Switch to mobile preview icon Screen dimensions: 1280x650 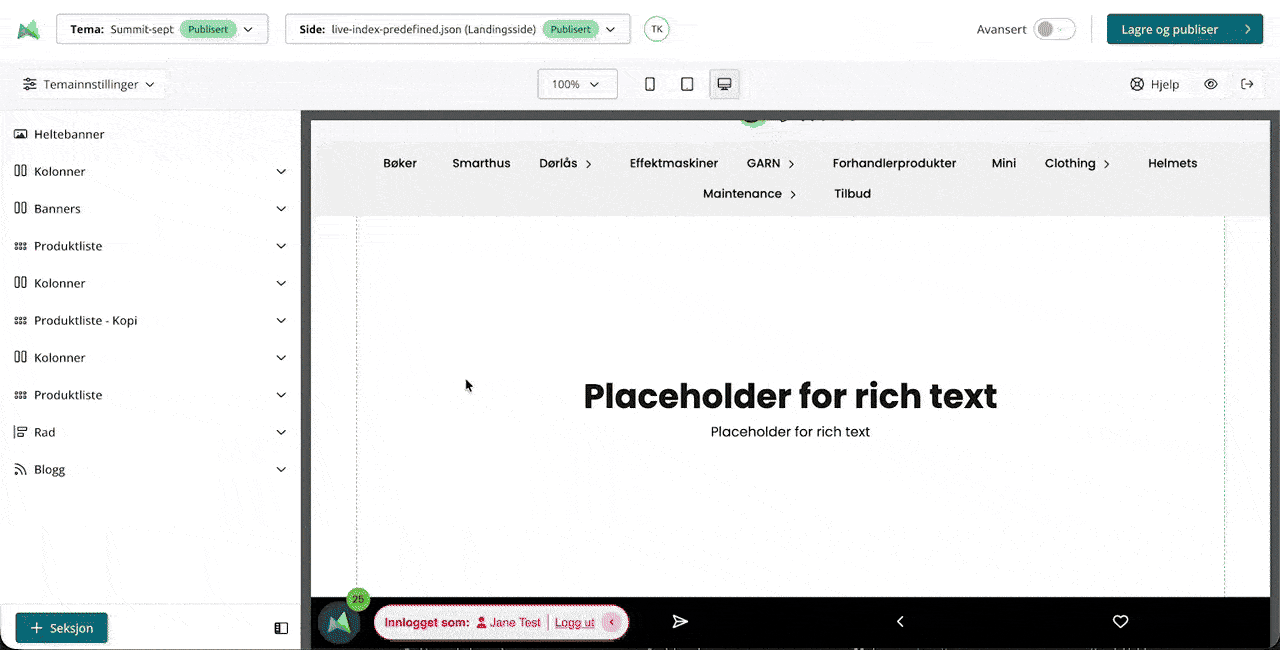click(x=650, y=84)
